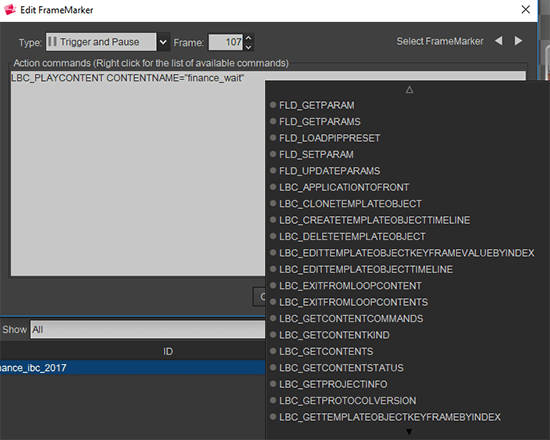Open the Type dropdown arrow
This screenshot has height=440, width=550.
[163, 42]
